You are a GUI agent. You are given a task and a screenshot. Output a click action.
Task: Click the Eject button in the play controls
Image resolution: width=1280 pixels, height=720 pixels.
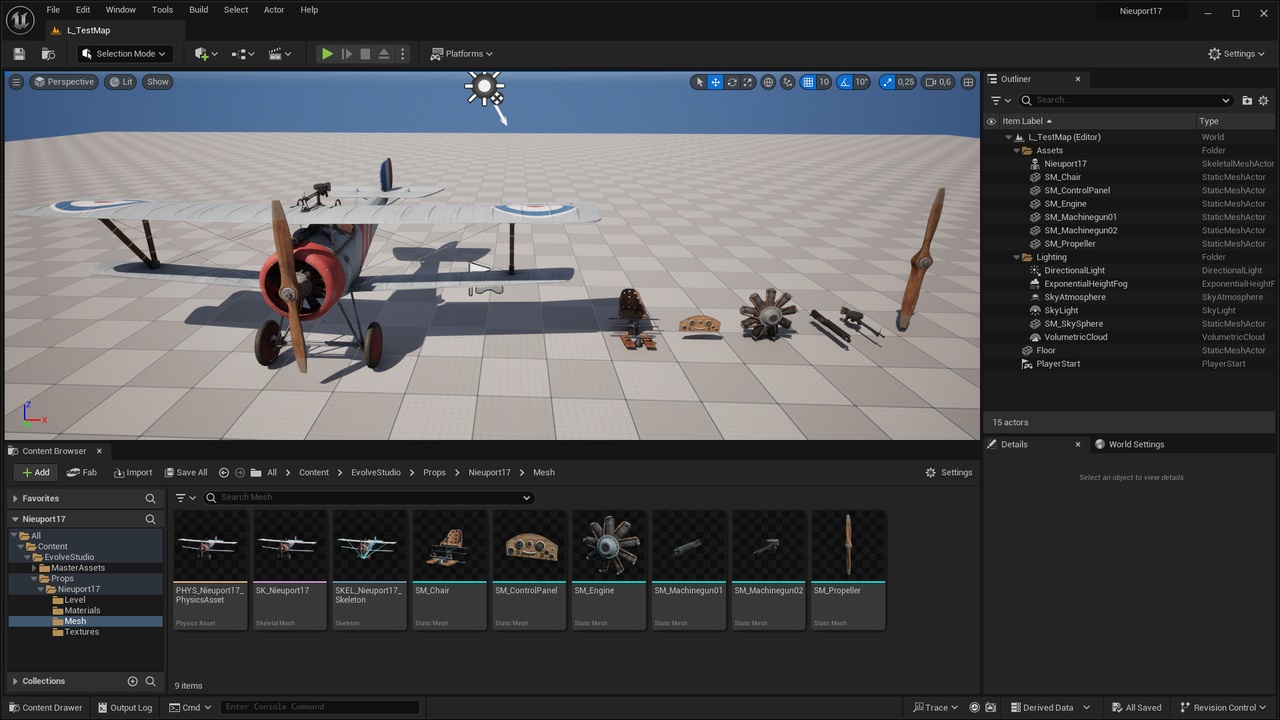tap(384, 54)
